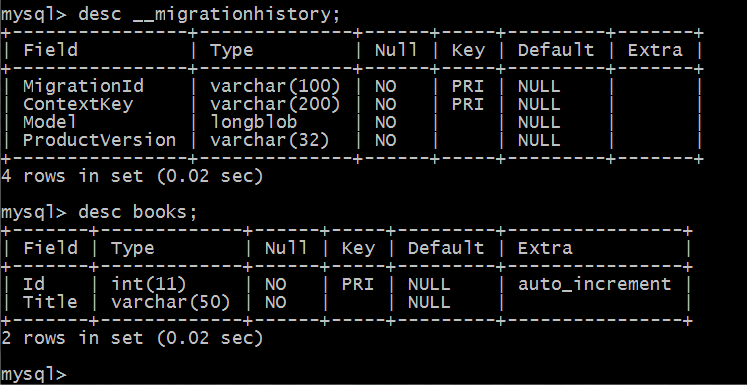Click varchar(32) type entry
Viewport: 747px width, 385px height.
point(270,141)
